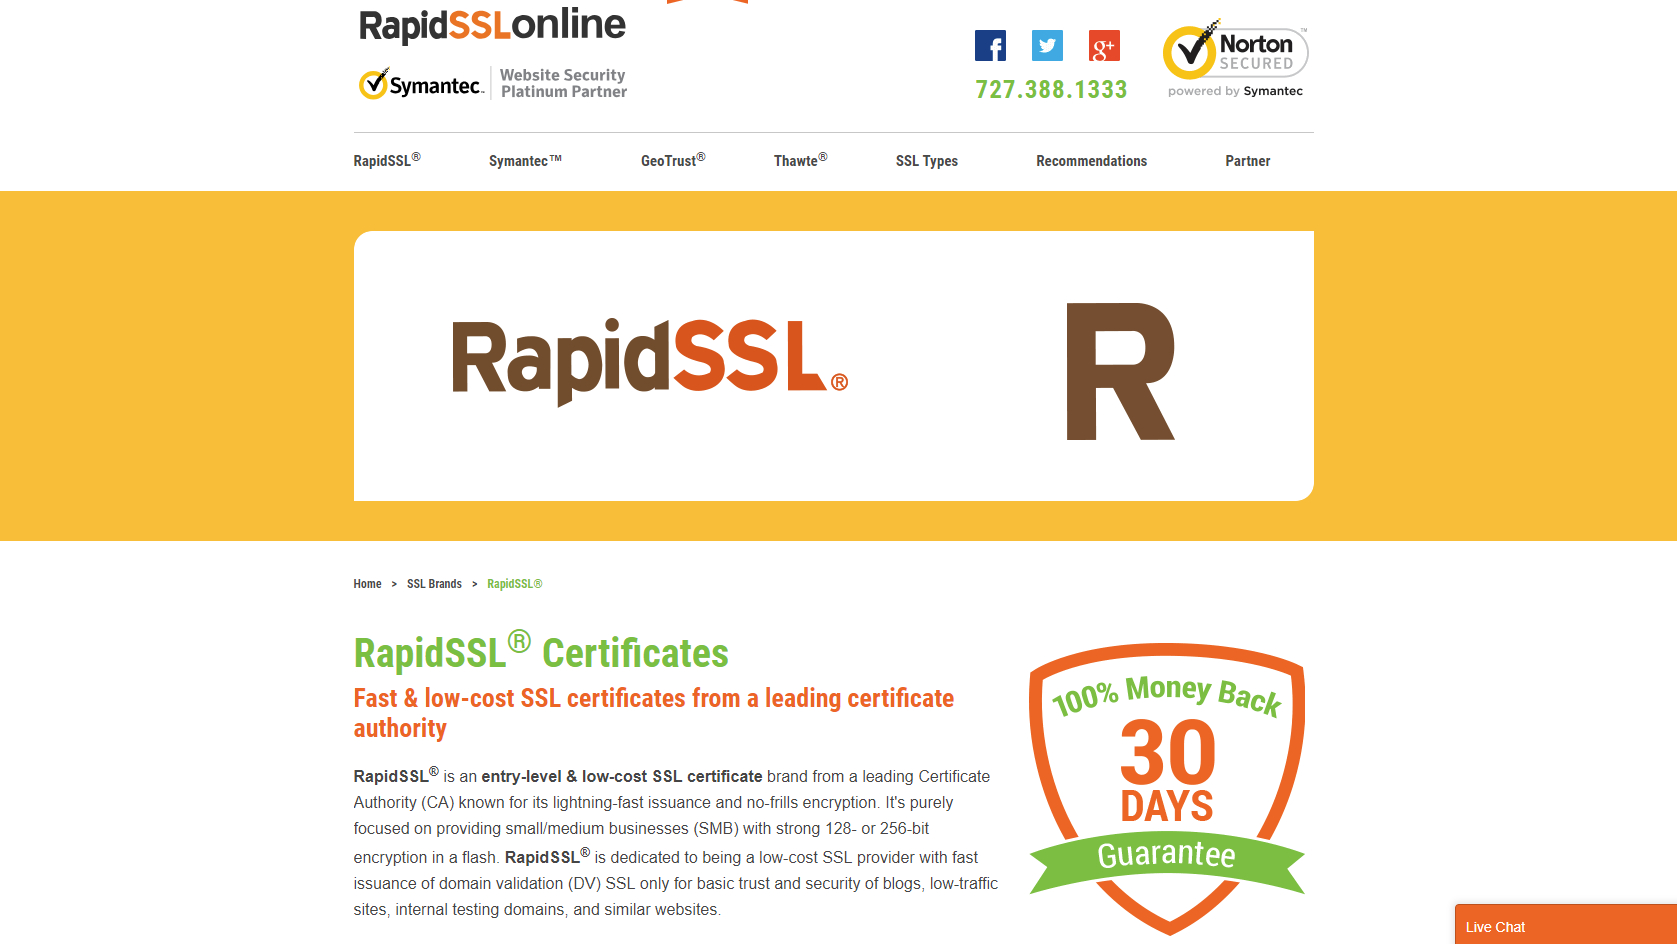Click the 'RapidSSL® Certificates' heading

pyautogui.click(x=541, y=652)
